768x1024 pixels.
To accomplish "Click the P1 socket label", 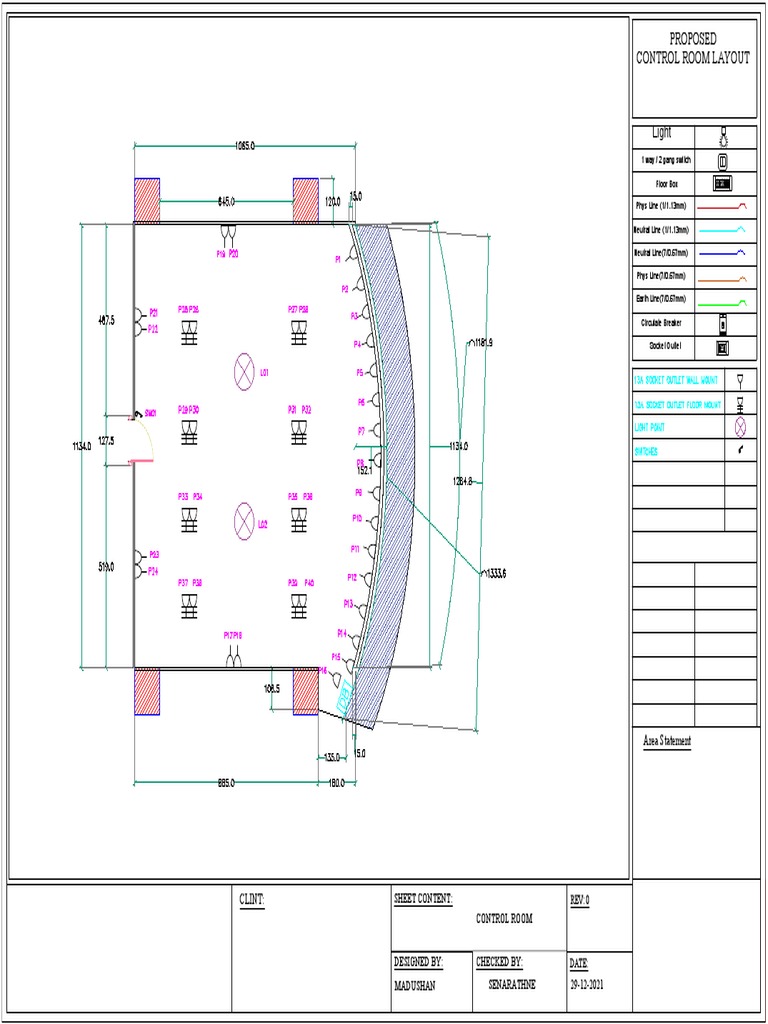I will (x=338, y=259).
